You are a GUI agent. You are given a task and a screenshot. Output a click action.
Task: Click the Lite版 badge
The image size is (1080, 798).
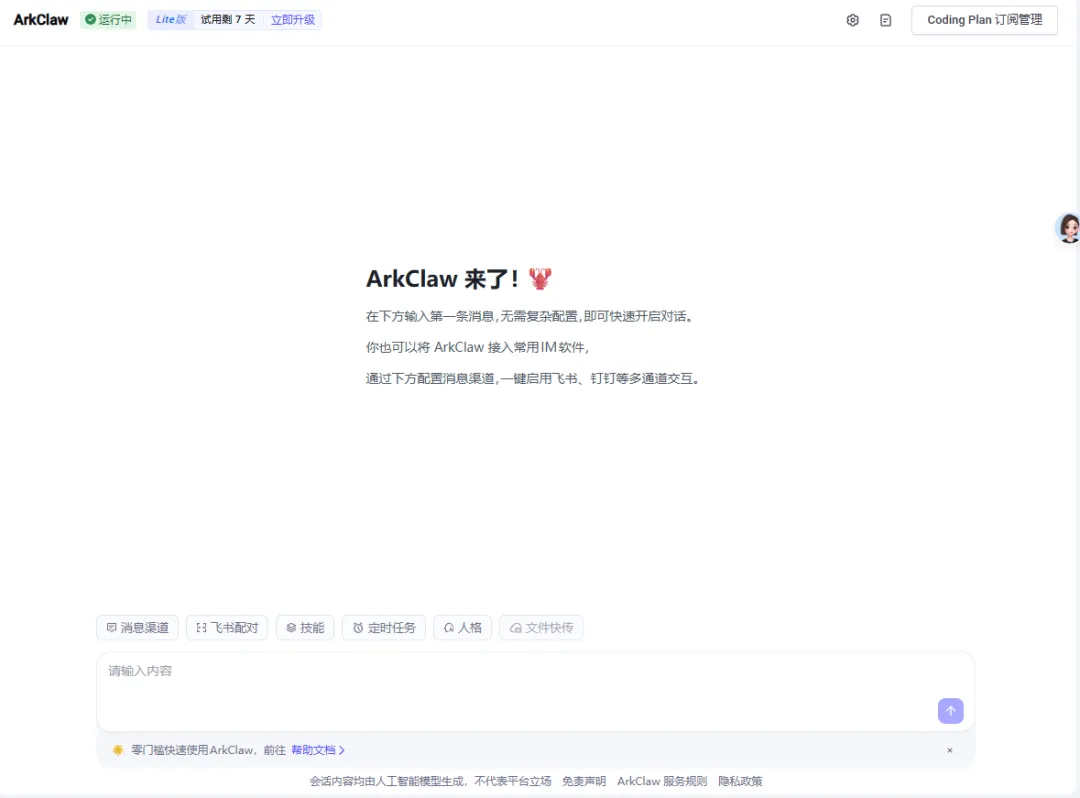(171, 19)
